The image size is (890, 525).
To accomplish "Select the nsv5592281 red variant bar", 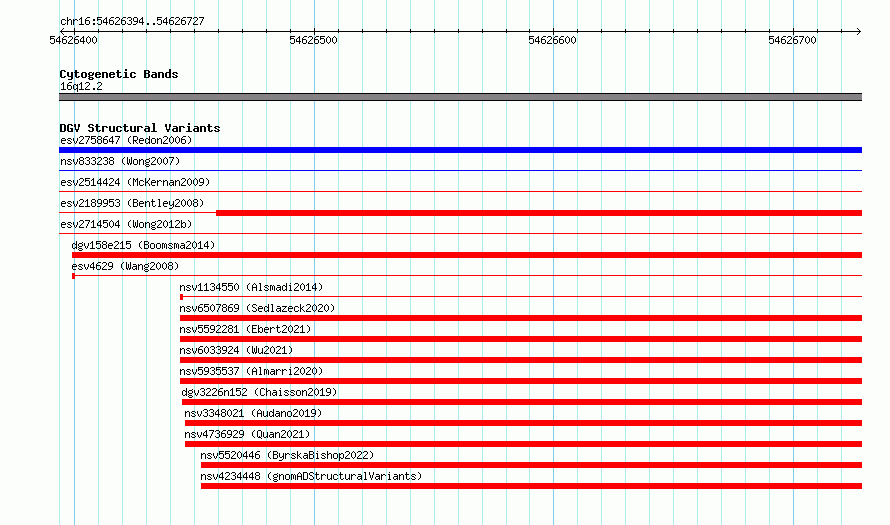I will pos(521,339).
